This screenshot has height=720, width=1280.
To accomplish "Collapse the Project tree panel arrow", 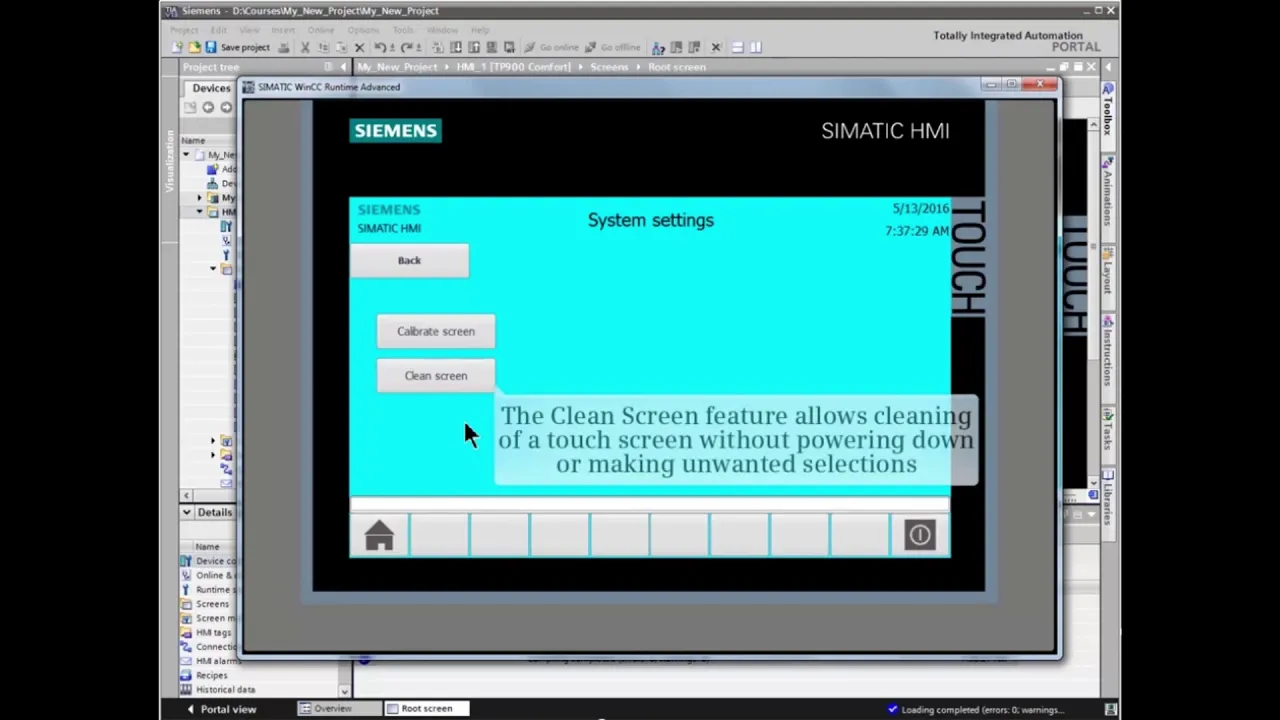I will click(x=342, y=67).
